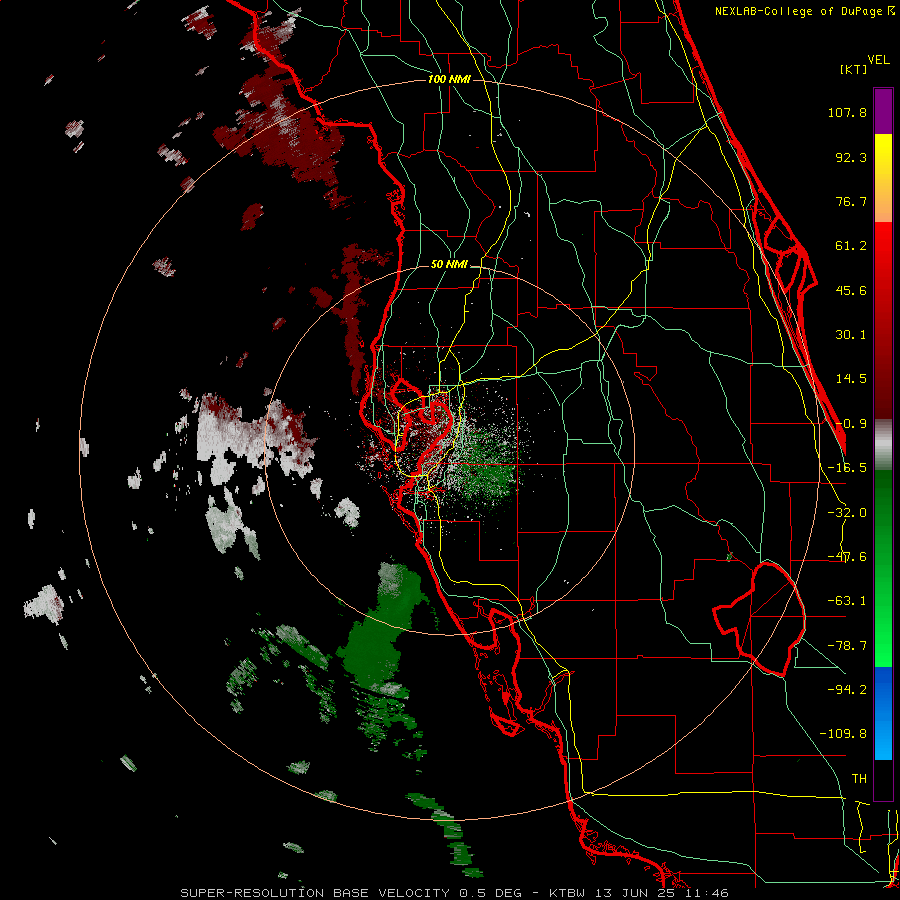Select the -47.6 scale value
Viewport: 900px width, 900px height.
point(847,557)
